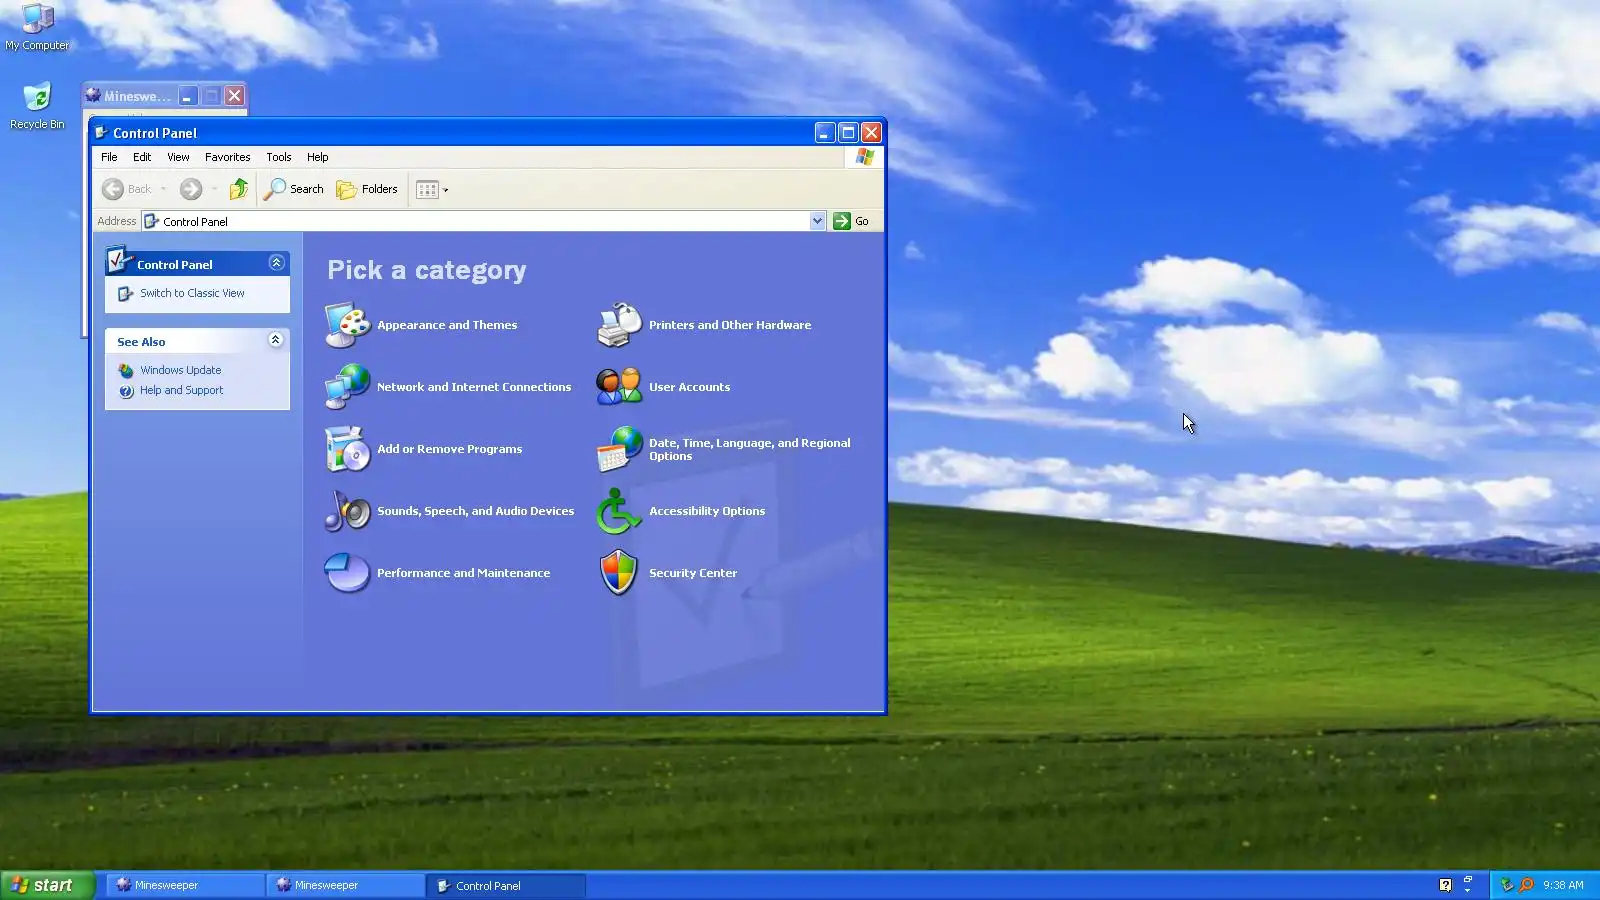Open the Performance and Maintenance pie icon
1600x900 pixels.
click(x=348, y=573)
